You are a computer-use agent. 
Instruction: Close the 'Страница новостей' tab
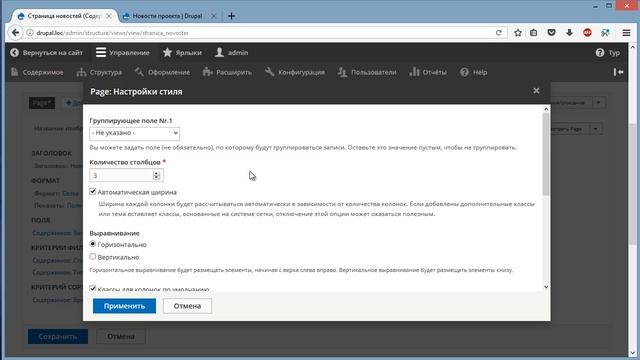pyautogui.click(x=109, y=16)
